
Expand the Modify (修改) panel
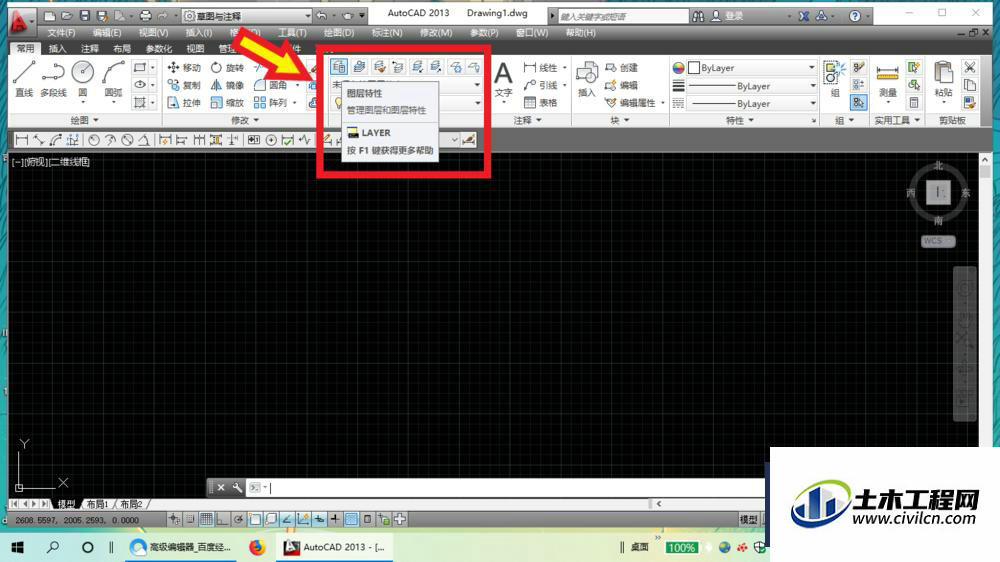coord(245,120)
